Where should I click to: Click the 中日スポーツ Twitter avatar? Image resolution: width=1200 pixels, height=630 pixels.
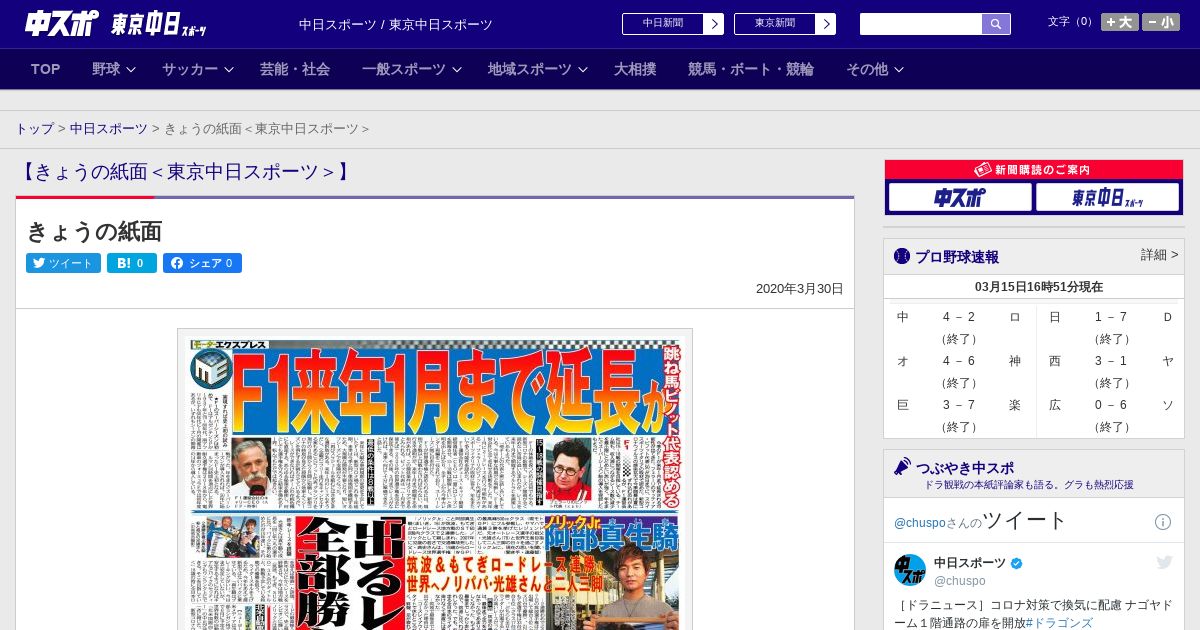click(x=910, y=570)
